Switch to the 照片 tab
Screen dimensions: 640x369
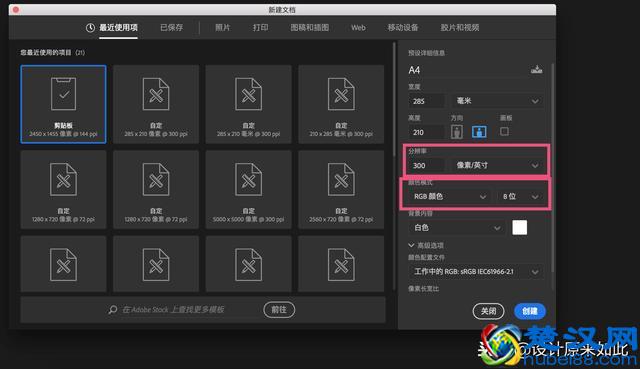point(222,28)
